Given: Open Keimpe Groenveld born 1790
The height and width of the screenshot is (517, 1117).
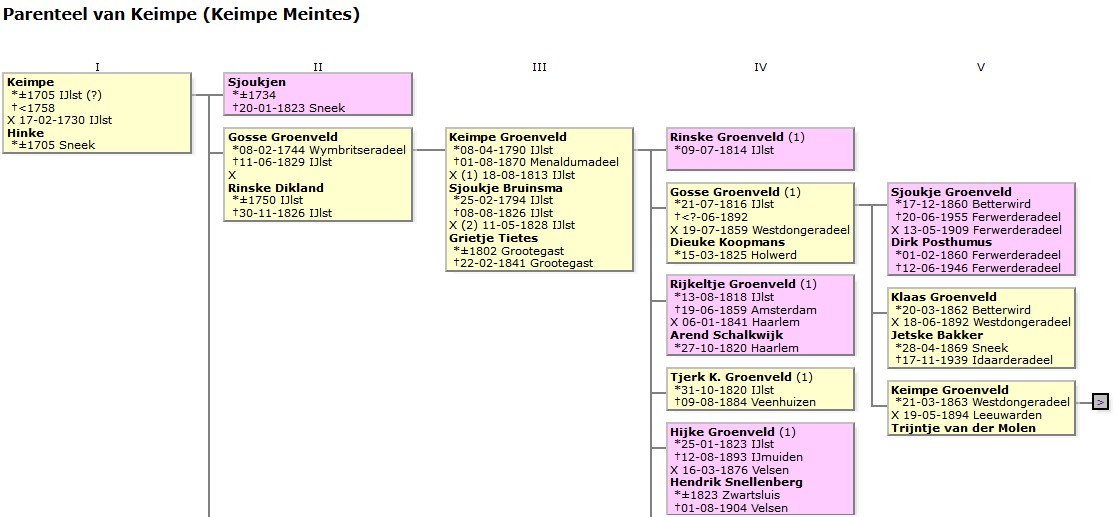Looking at the screenshot, I should pyautogui.click(x=507, y=137).
